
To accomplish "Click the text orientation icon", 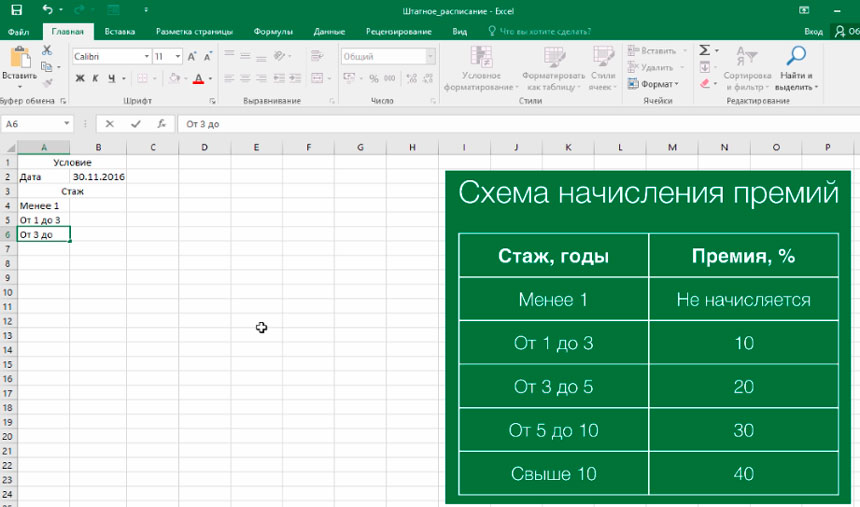I will 280,55.
